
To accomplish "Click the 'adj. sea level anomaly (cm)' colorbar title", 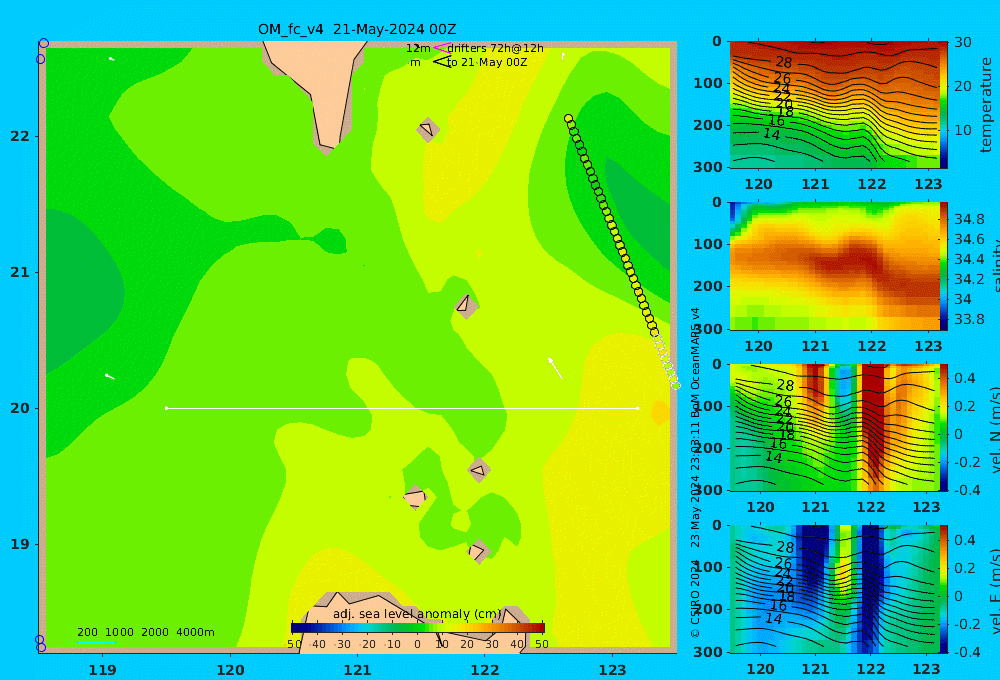I will (417, 614).
